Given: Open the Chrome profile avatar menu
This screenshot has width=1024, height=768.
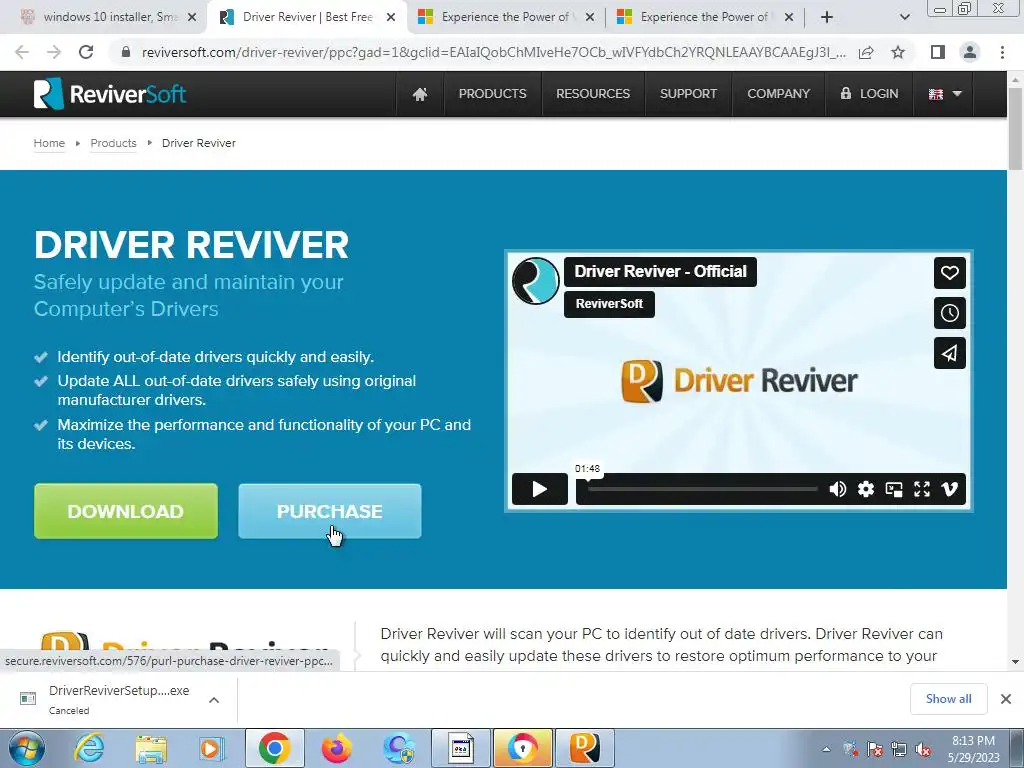Looking at the screenshot, I should (x=970, y=52).
